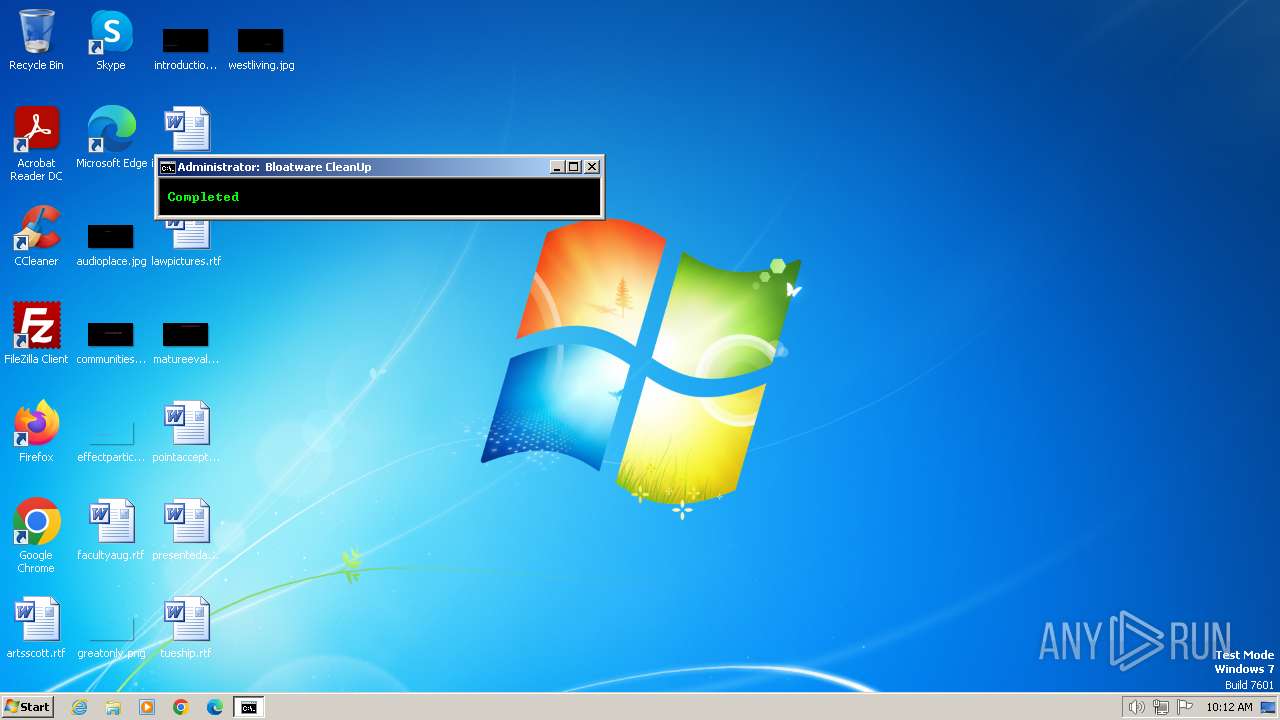Screen dimensions: 1280x720
Task: Close the Bloatware CleanUp window
Action: tap(592, 167)
